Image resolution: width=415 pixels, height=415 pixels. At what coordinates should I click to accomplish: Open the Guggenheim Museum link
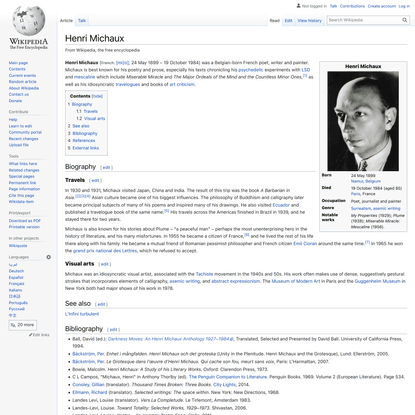pos(377,281)
